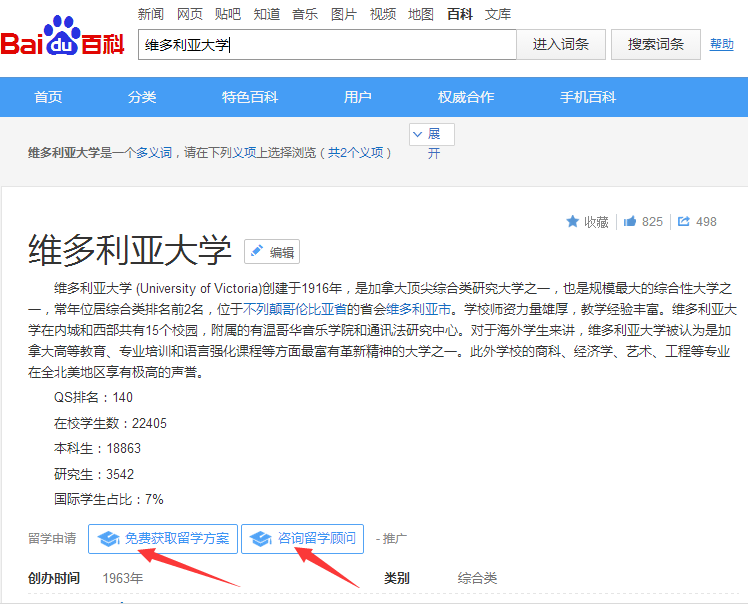Open 手机百科 tab in blue bar

click(x=588, y=97)
